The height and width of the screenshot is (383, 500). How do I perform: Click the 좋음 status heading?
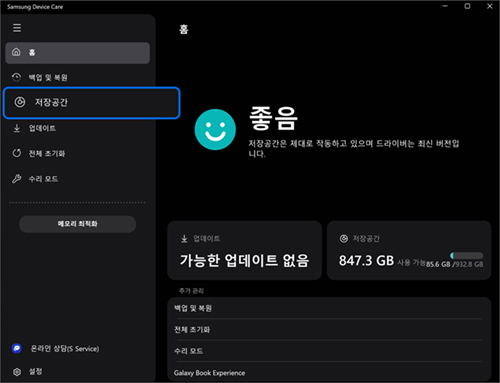(273, 119)
